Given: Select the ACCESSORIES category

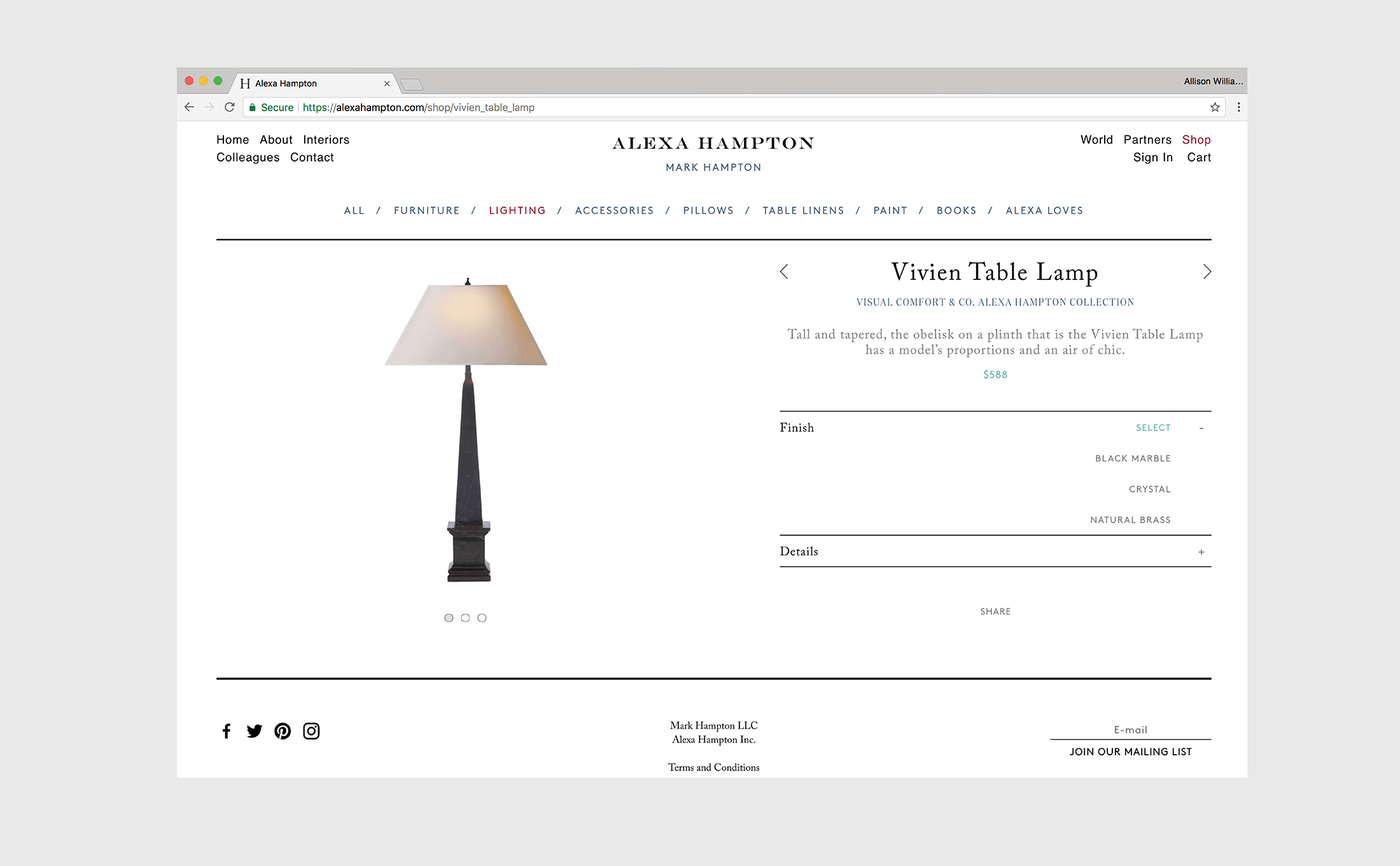Looking at the screenshot, I should [x=614, y=211].
